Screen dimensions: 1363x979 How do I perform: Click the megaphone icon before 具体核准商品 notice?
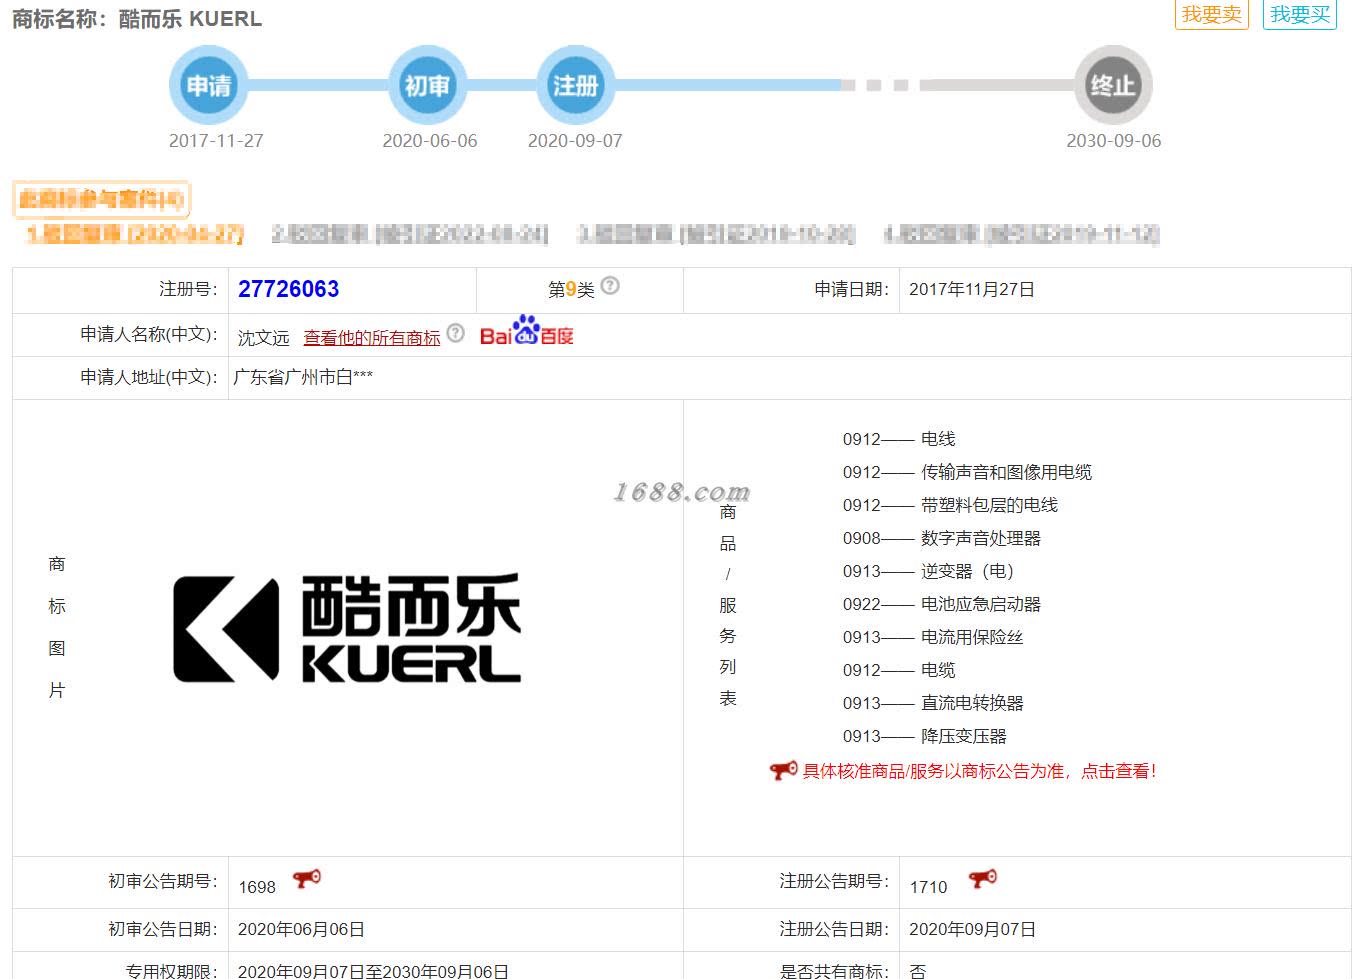783,770
